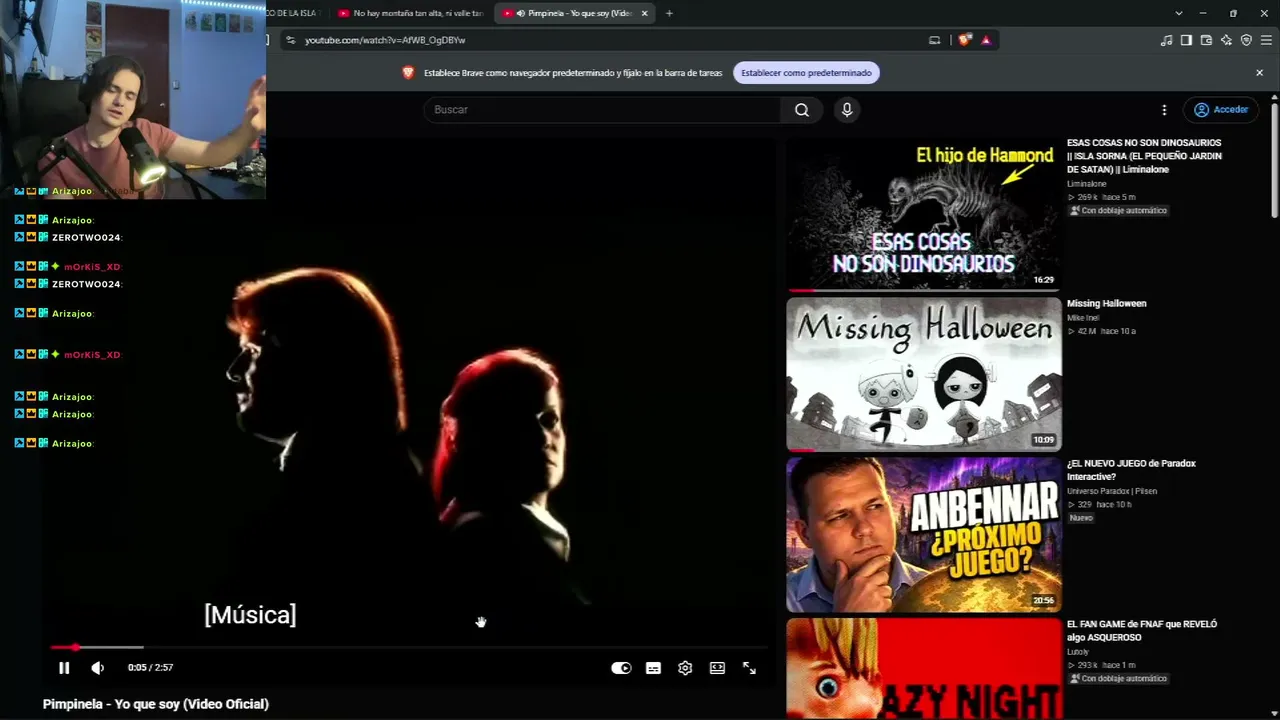The width and height of the screenshot is (1280, 720).
Task: Focus the Buscar search field
Action: click(x=603, y=110)
